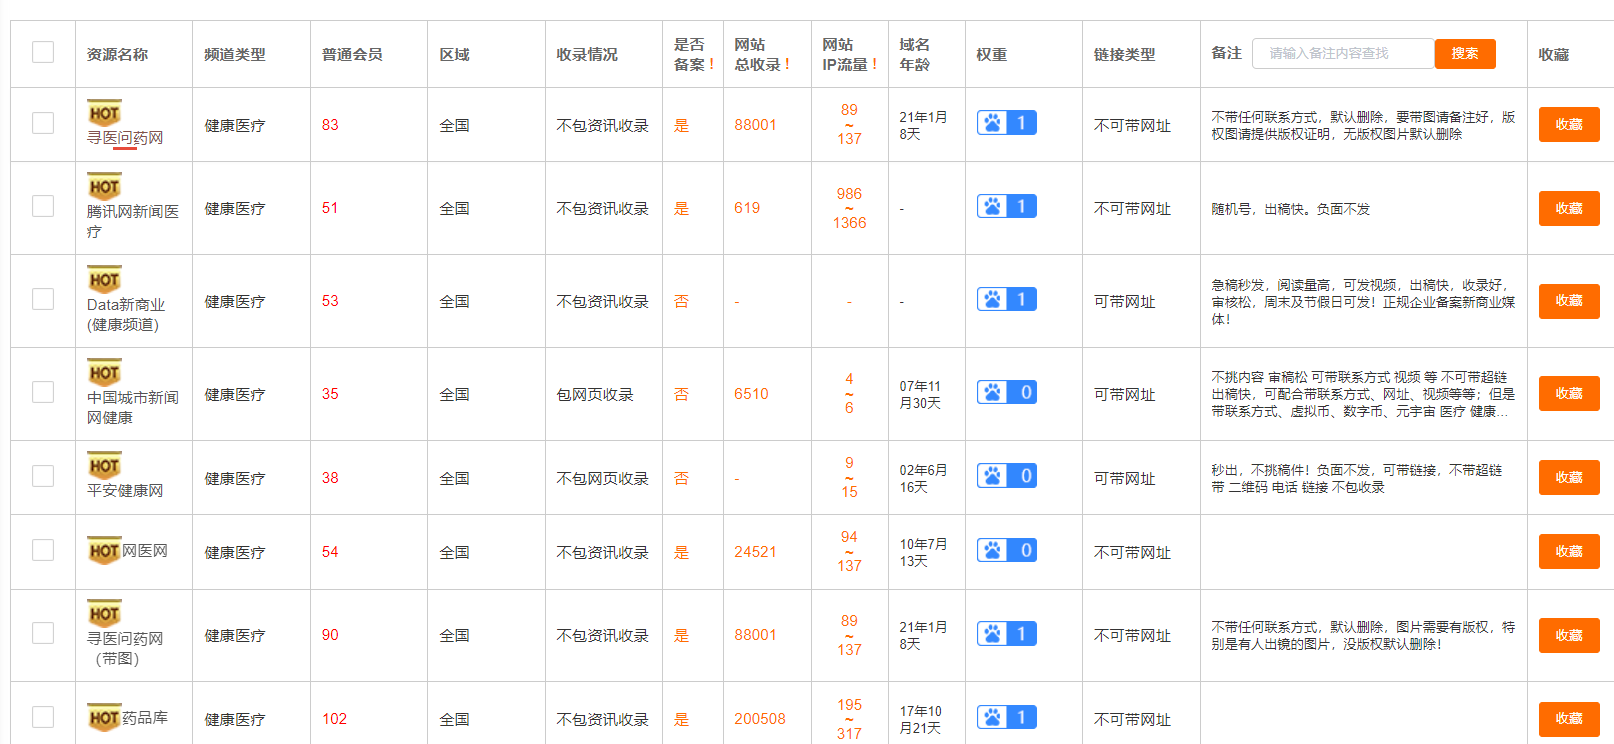This screenshot has height=744, width=1614.
Task: Click the 频道类型 column header
Action: [235, 54]
